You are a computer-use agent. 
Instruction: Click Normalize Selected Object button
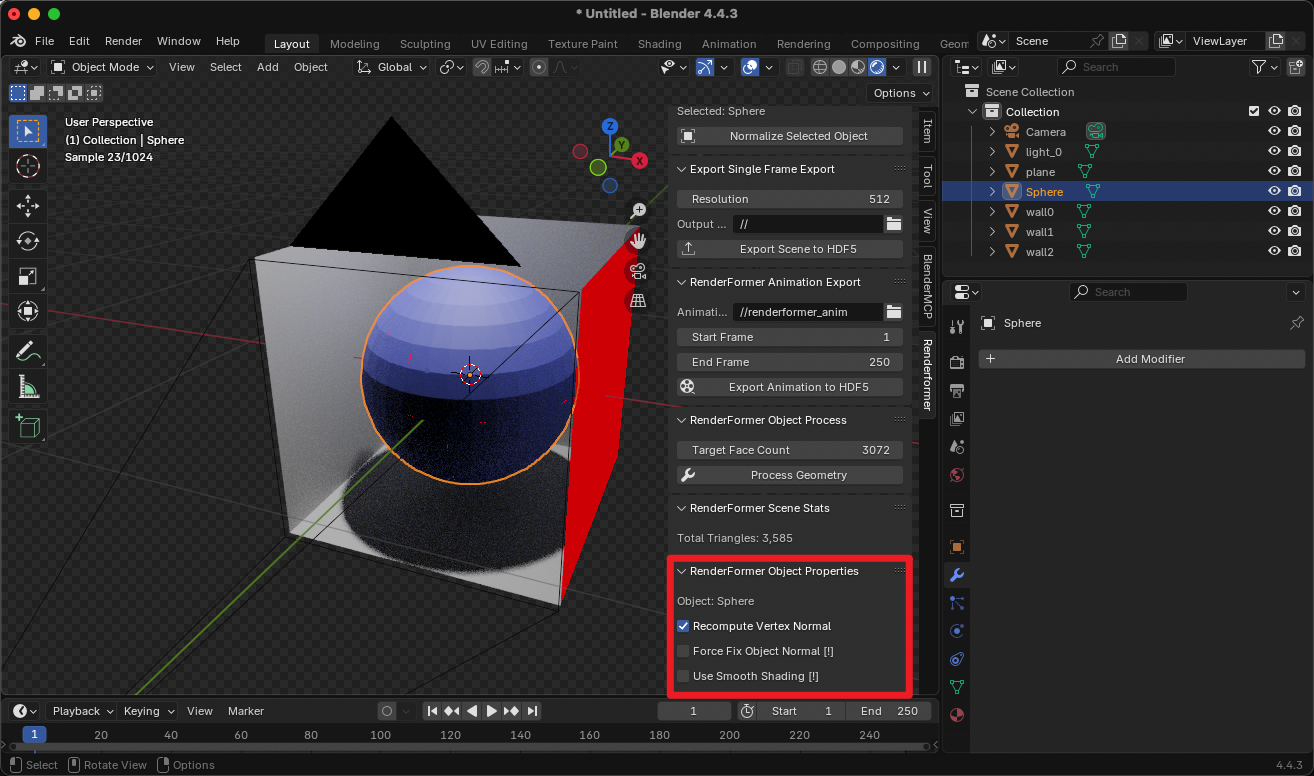(790, 136)
